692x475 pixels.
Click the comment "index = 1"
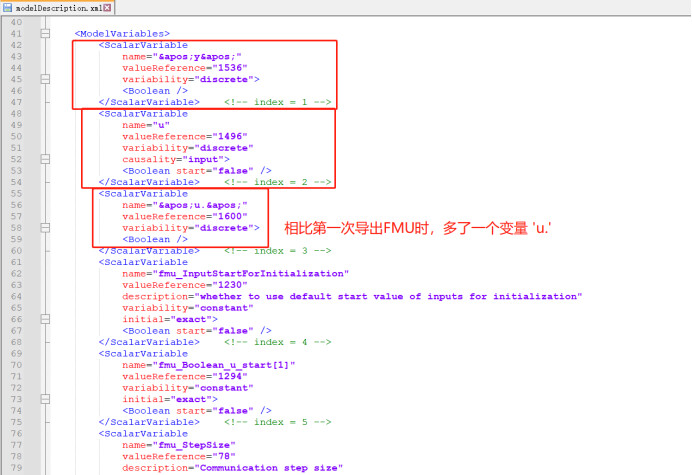coord(278,102)
